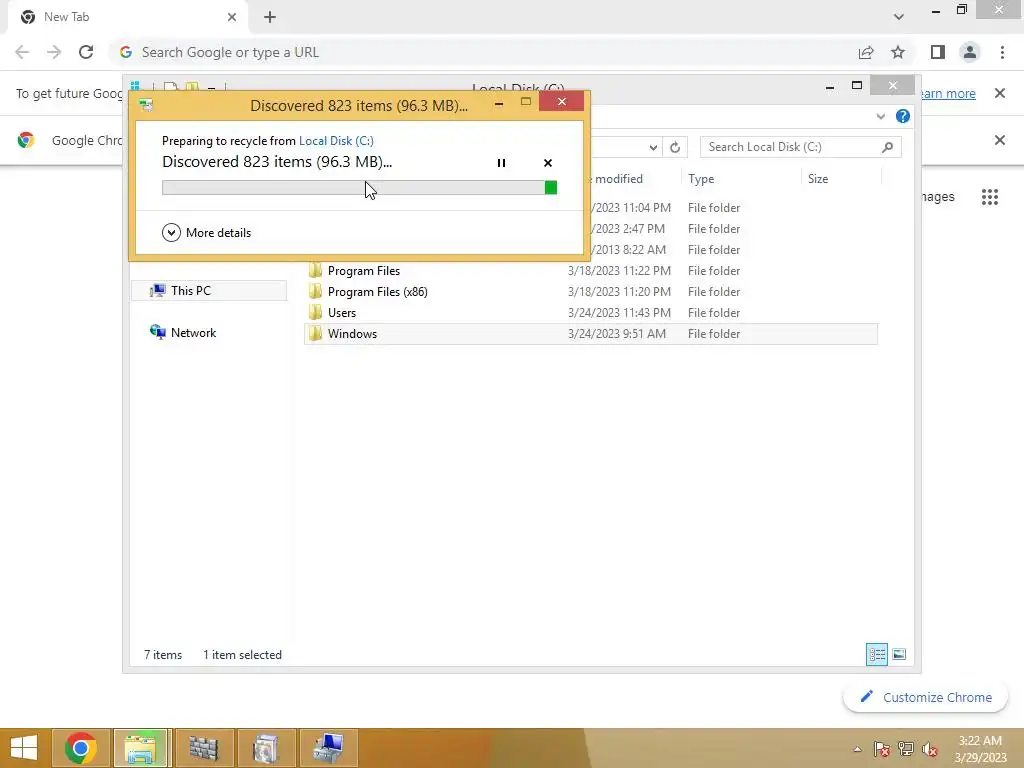The height and width of the screenshot is (768, 1024).
Task: Pause the recycle operation
Action: point(501,163)
